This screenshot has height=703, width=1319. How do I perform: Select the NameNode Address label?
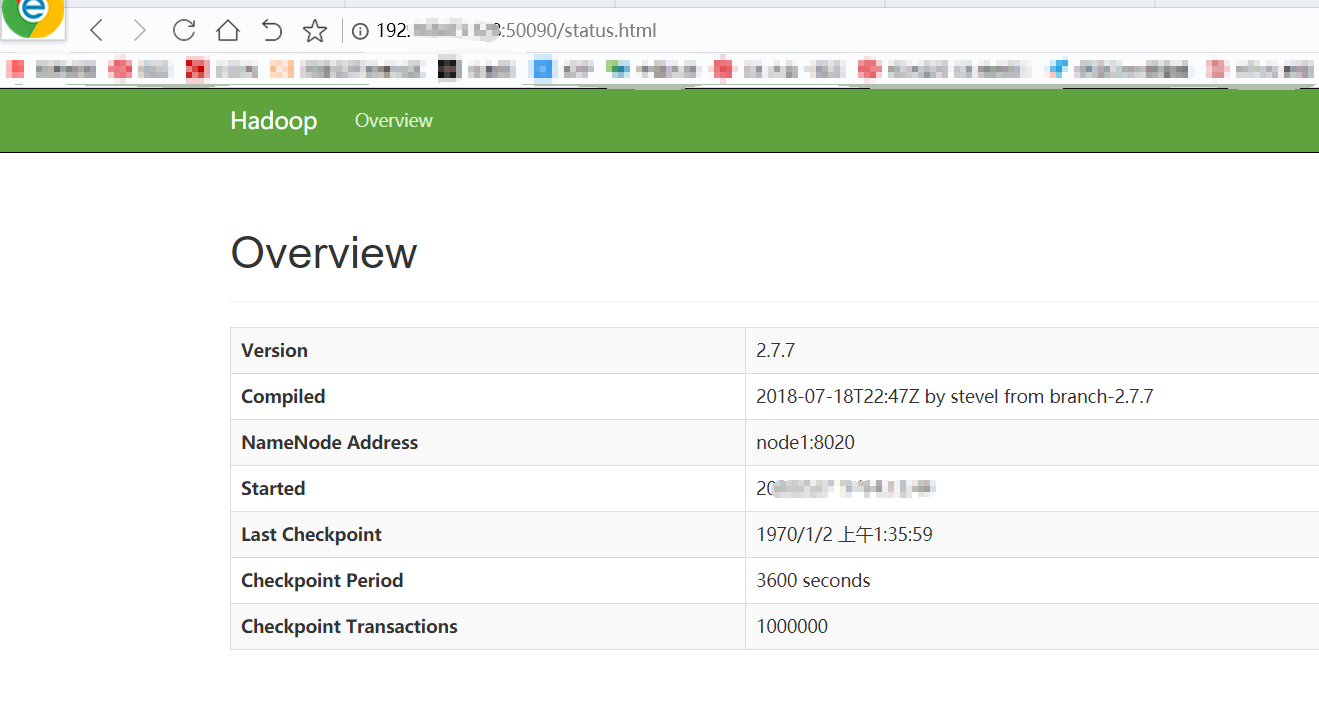pyautogui.click(x=329, y=443)
